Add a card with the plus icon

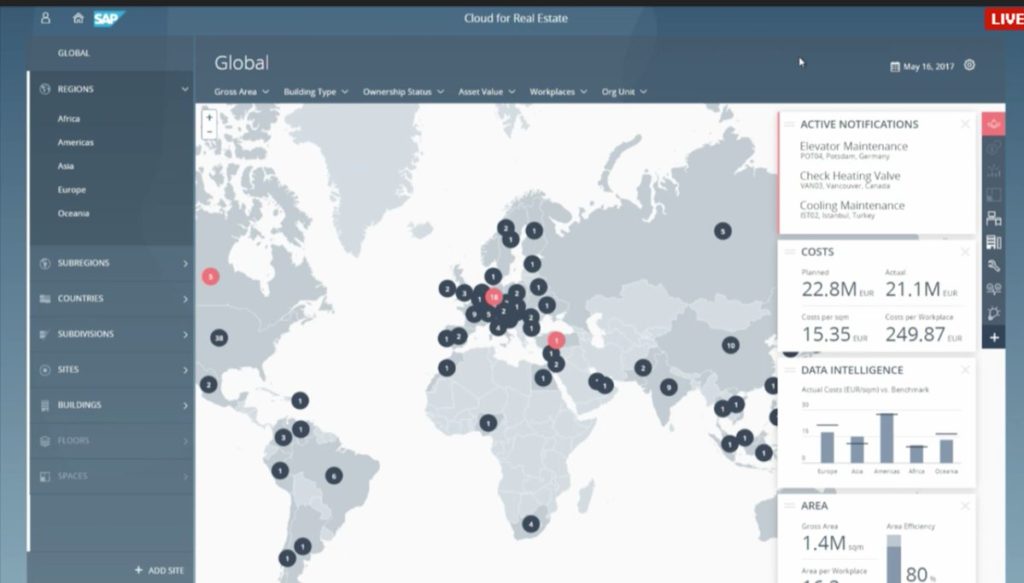pyautogui.click(x=993, y=337)
